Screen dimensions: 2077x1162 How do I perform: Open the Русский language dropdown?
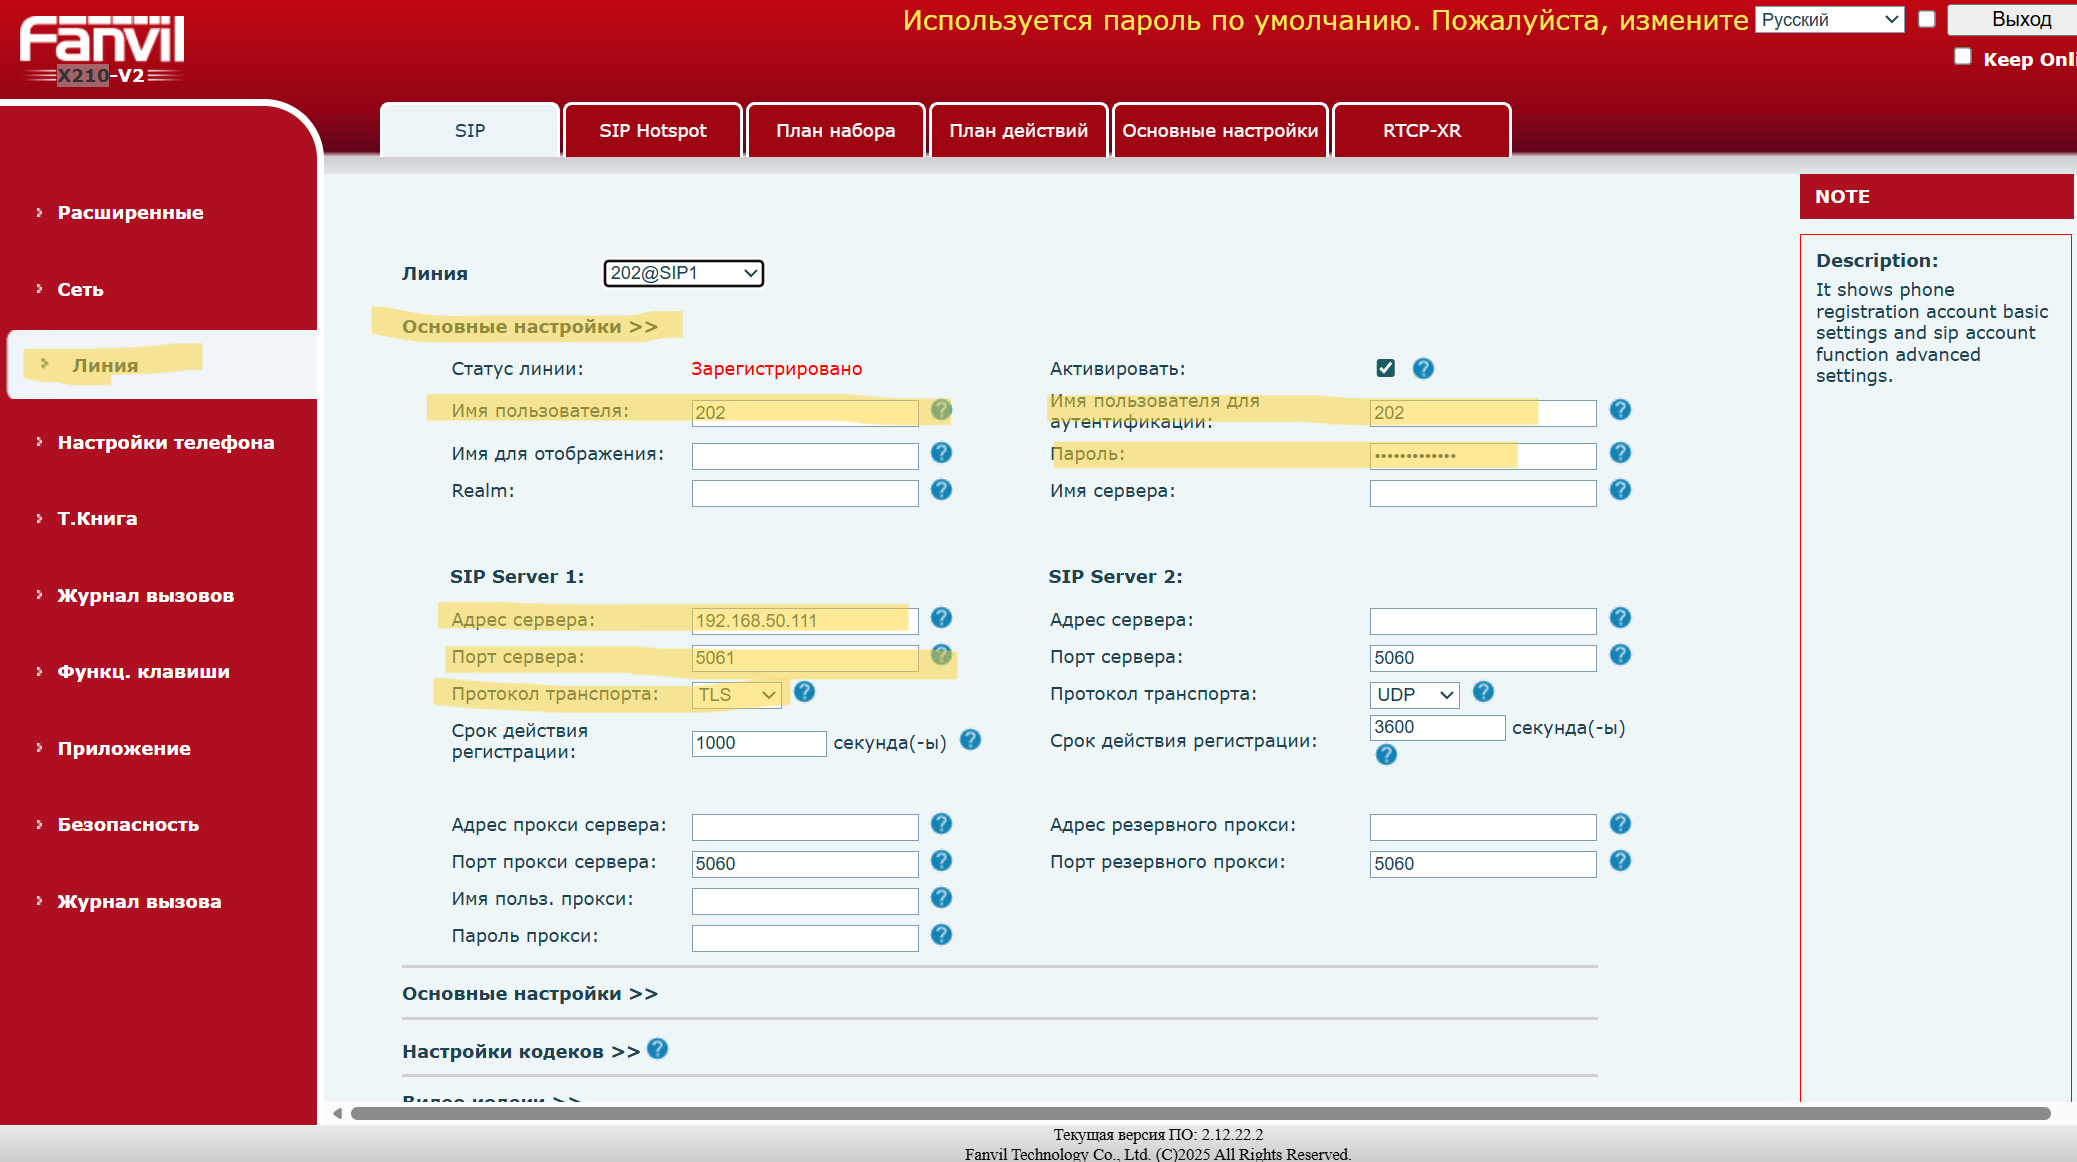click(1829, 20)
